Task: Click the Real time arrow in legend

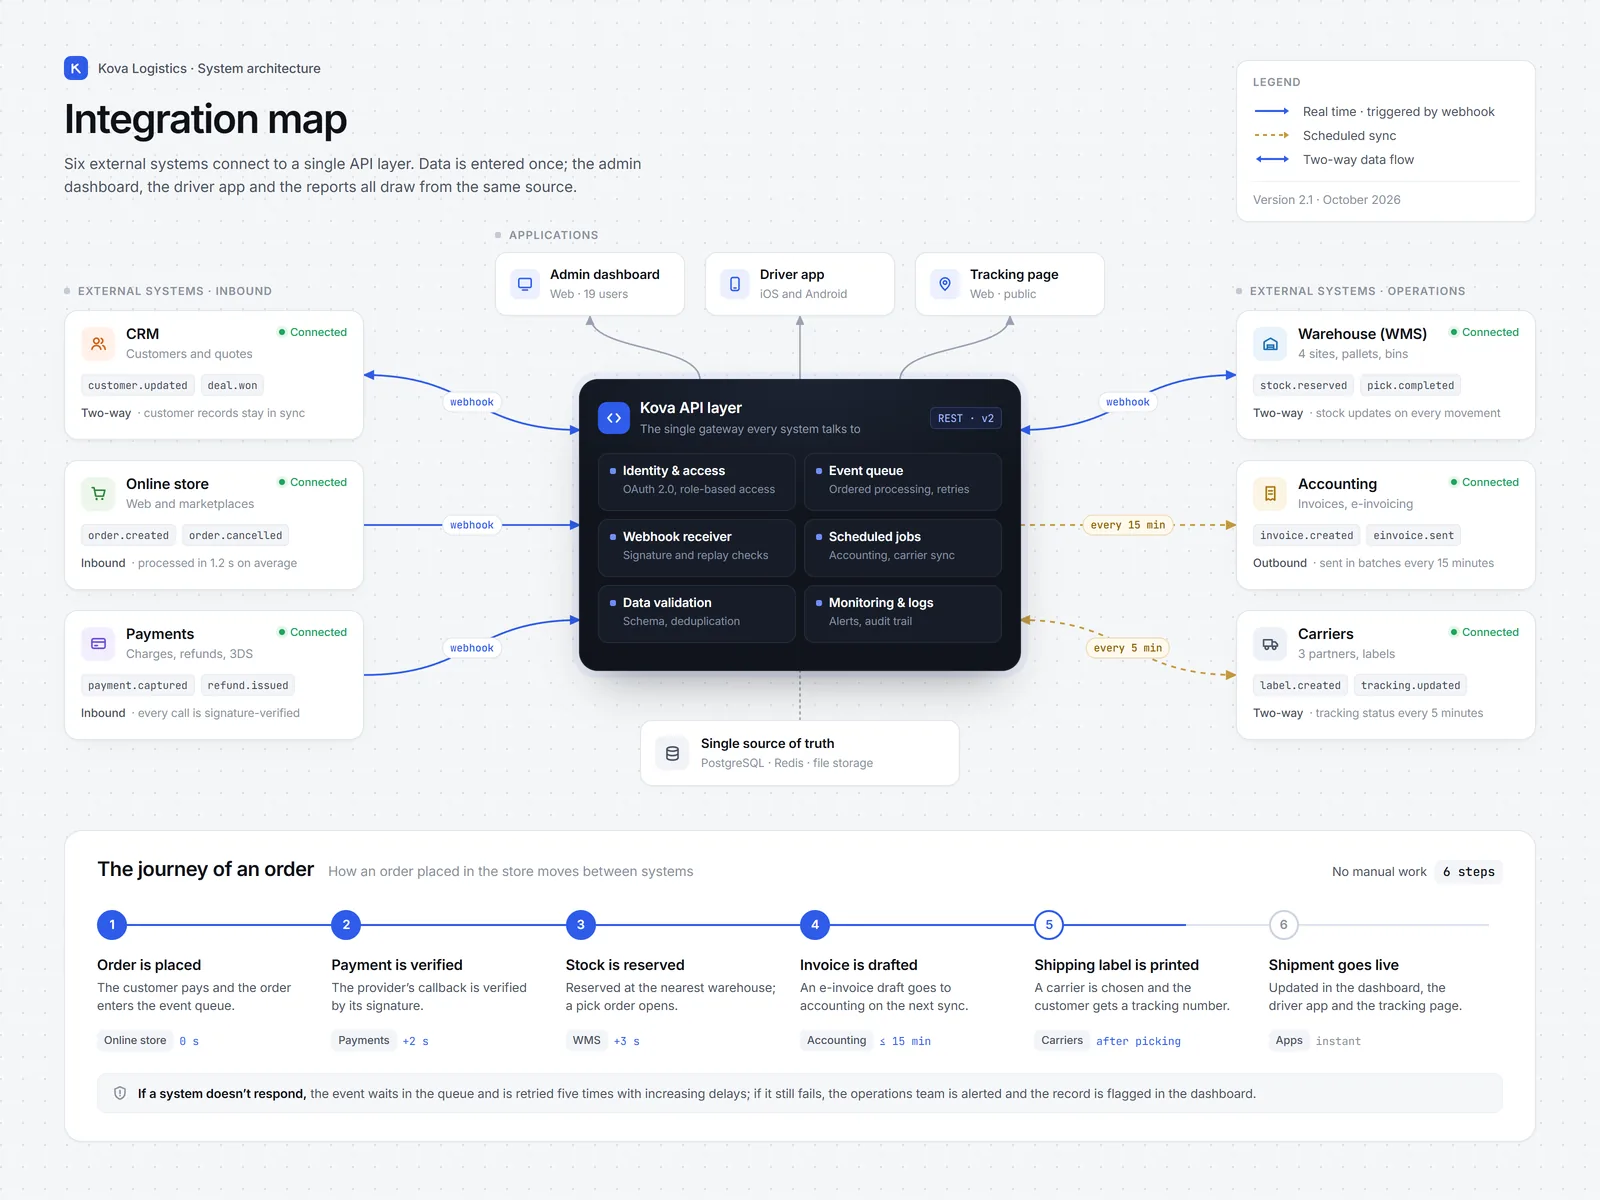Action: 1272,111
